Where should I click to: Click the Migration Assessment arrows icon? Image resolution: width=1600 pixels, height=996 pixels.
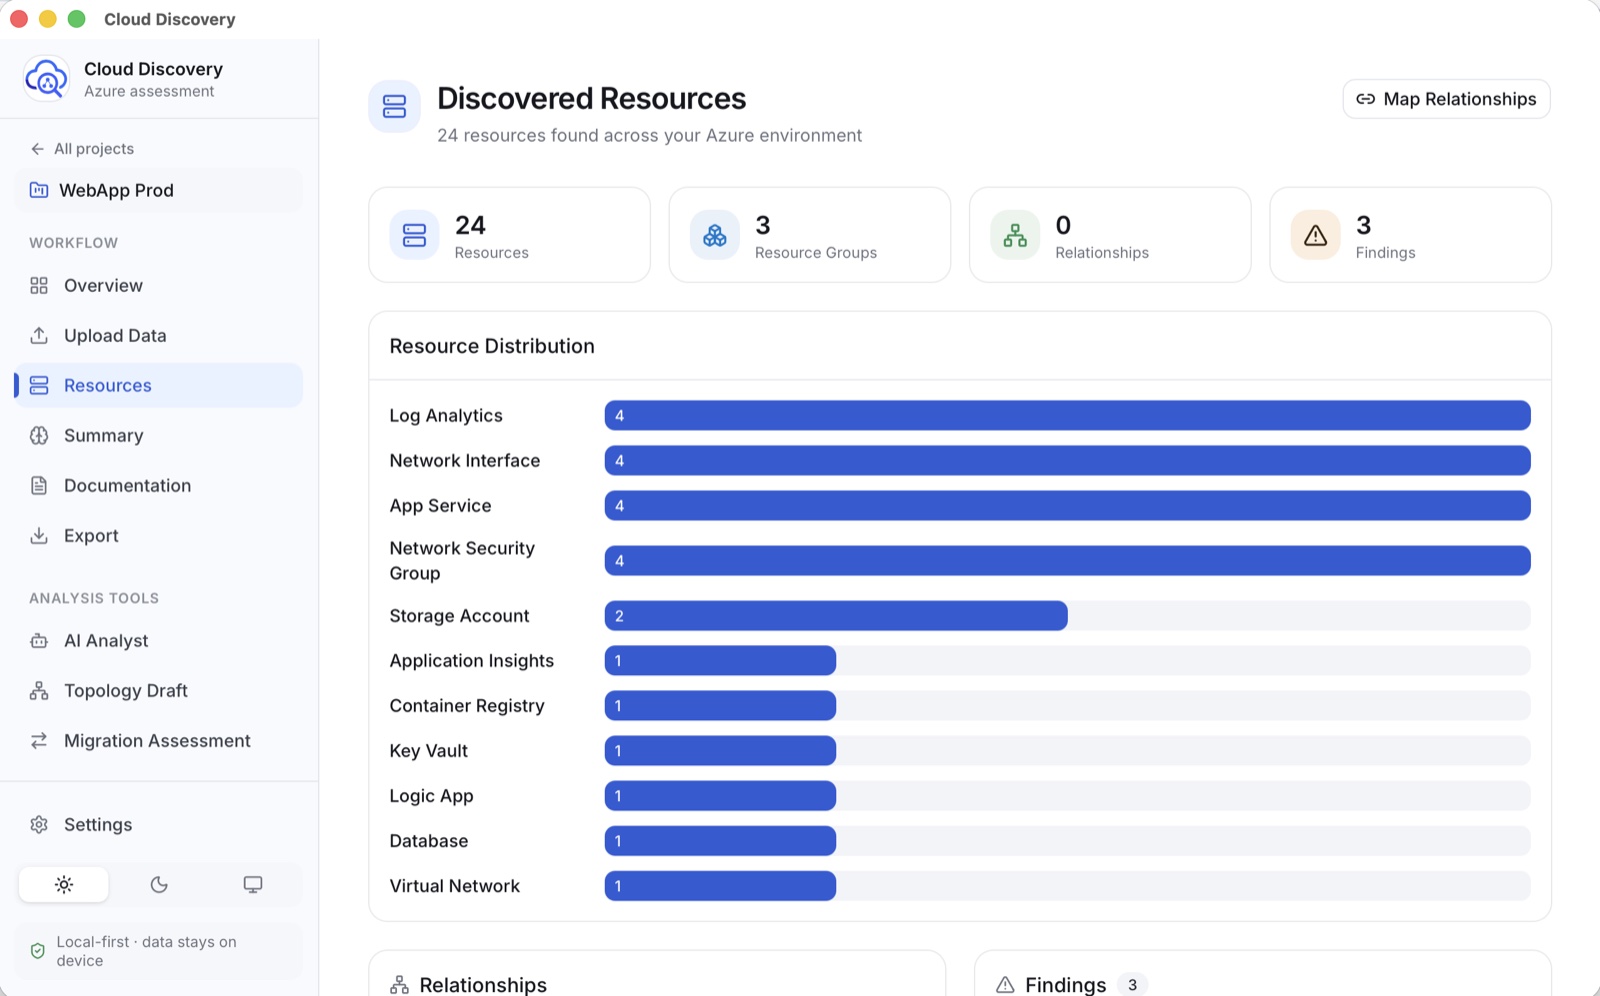pos(39,741)
